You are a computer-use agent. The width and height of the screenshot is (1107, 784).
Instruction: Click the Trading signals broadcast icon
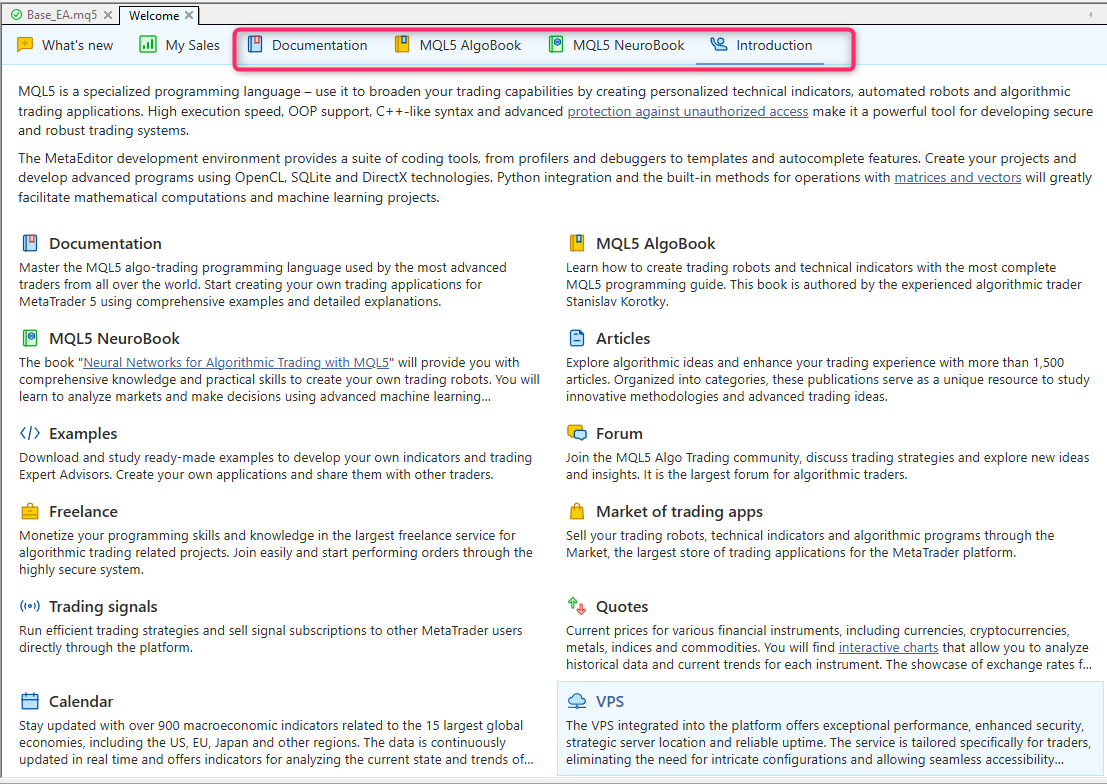click(x=30, y=606)
